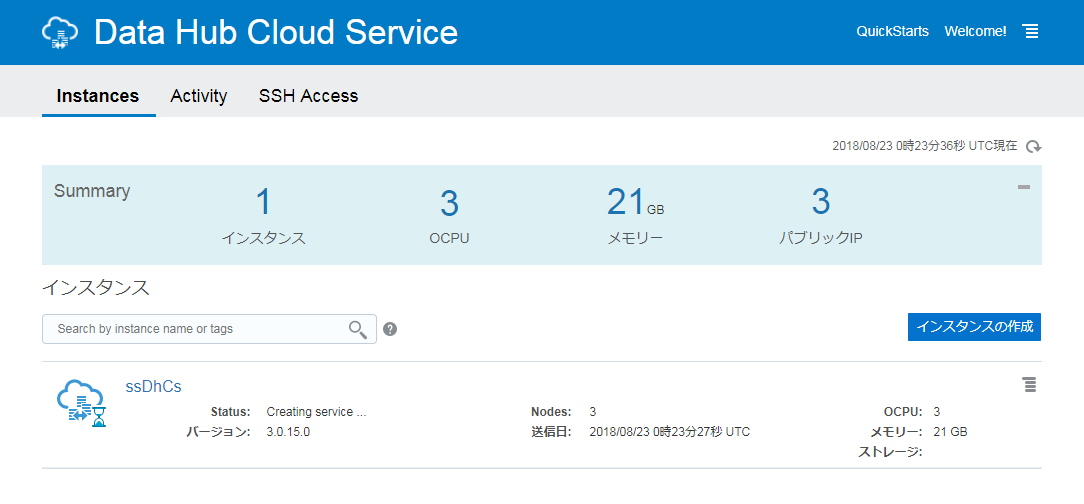The image size is (1084, 504).
Task: Click the ストレージ label
Action: point(890,452)
